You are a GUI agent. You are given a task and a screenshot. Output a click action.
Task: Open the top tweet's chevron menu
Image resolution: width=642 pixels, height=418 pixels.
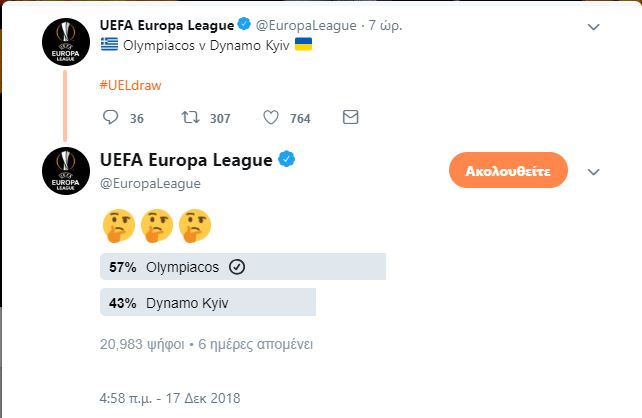click(593, 27)
